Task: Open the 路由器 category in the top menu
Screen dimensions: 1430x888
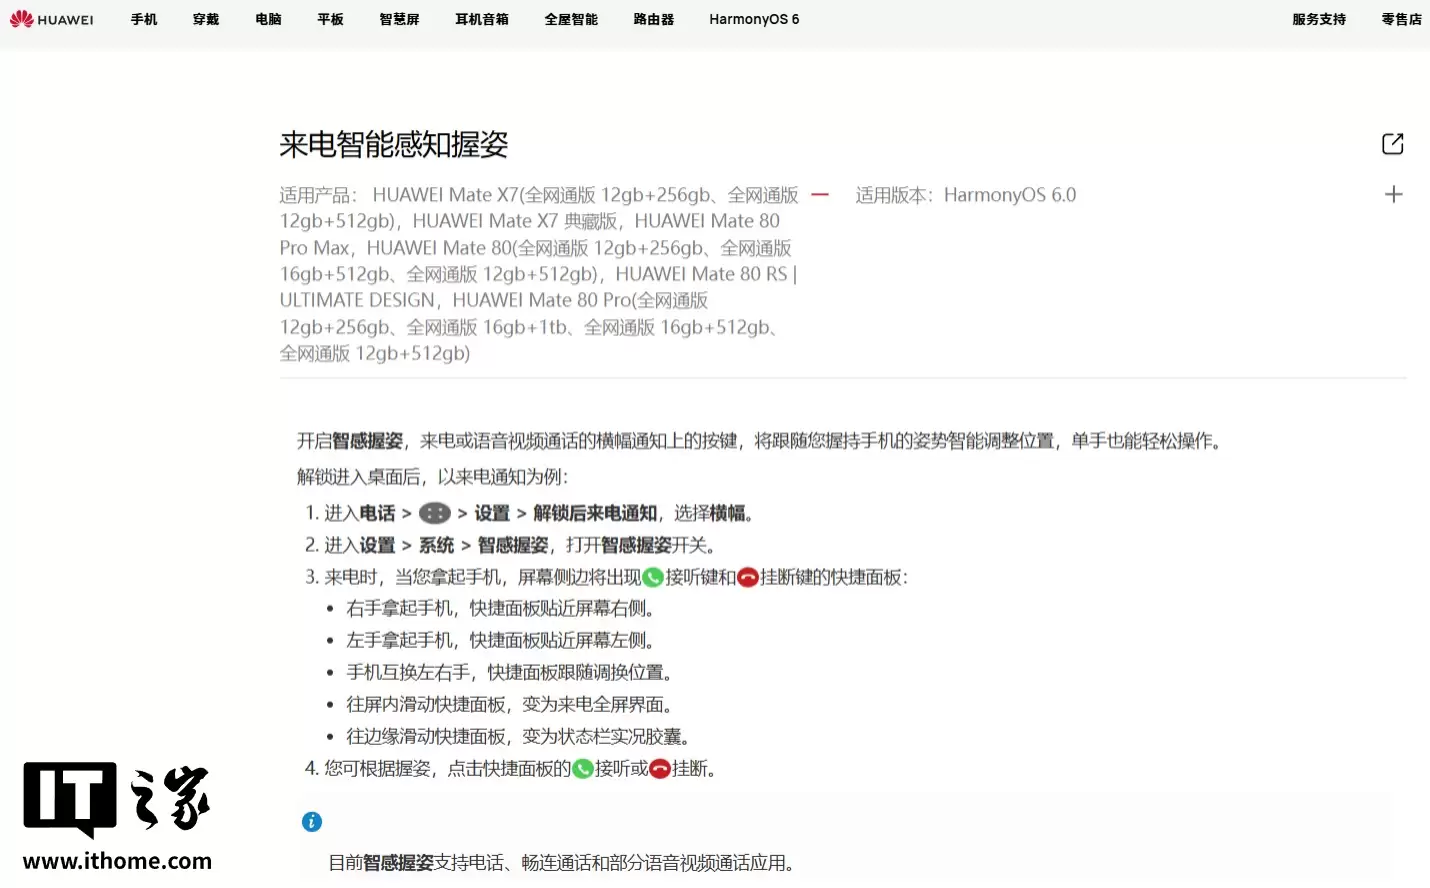Action: tap(652, 18)
